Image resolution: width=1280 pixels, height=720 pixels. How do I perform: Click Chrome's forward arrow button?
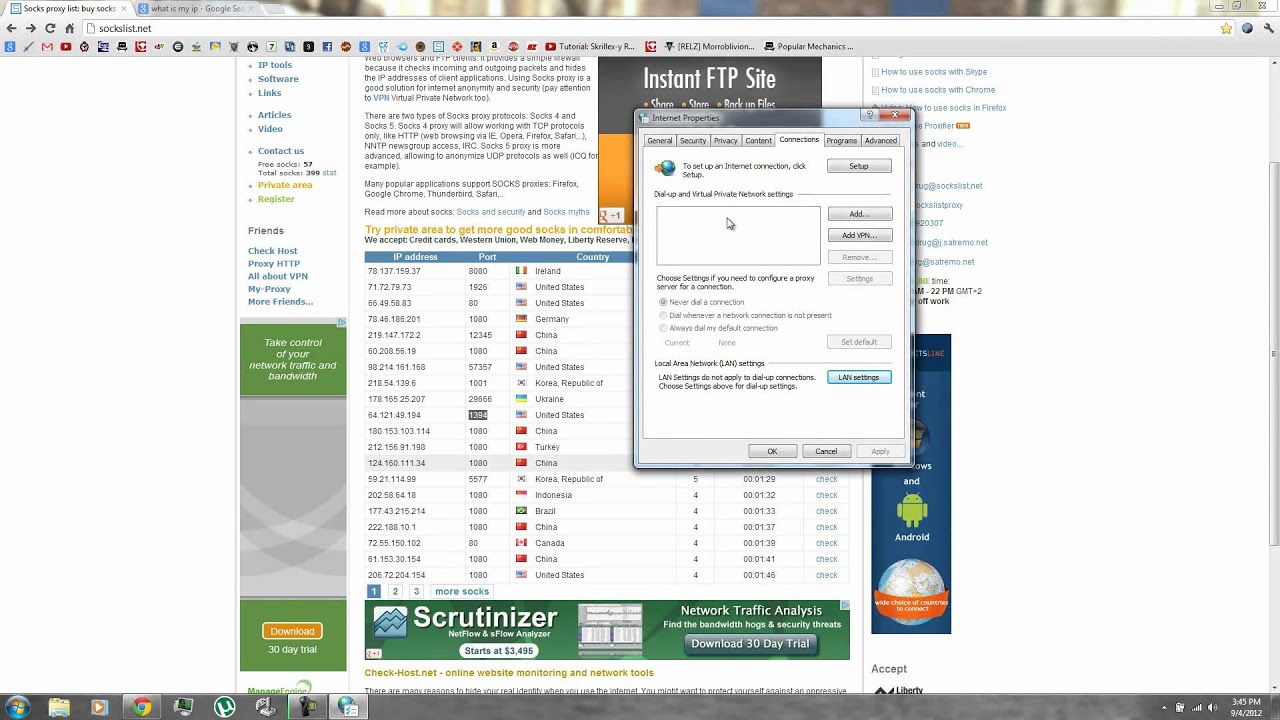pyautogui.click(x=31, y=28)
